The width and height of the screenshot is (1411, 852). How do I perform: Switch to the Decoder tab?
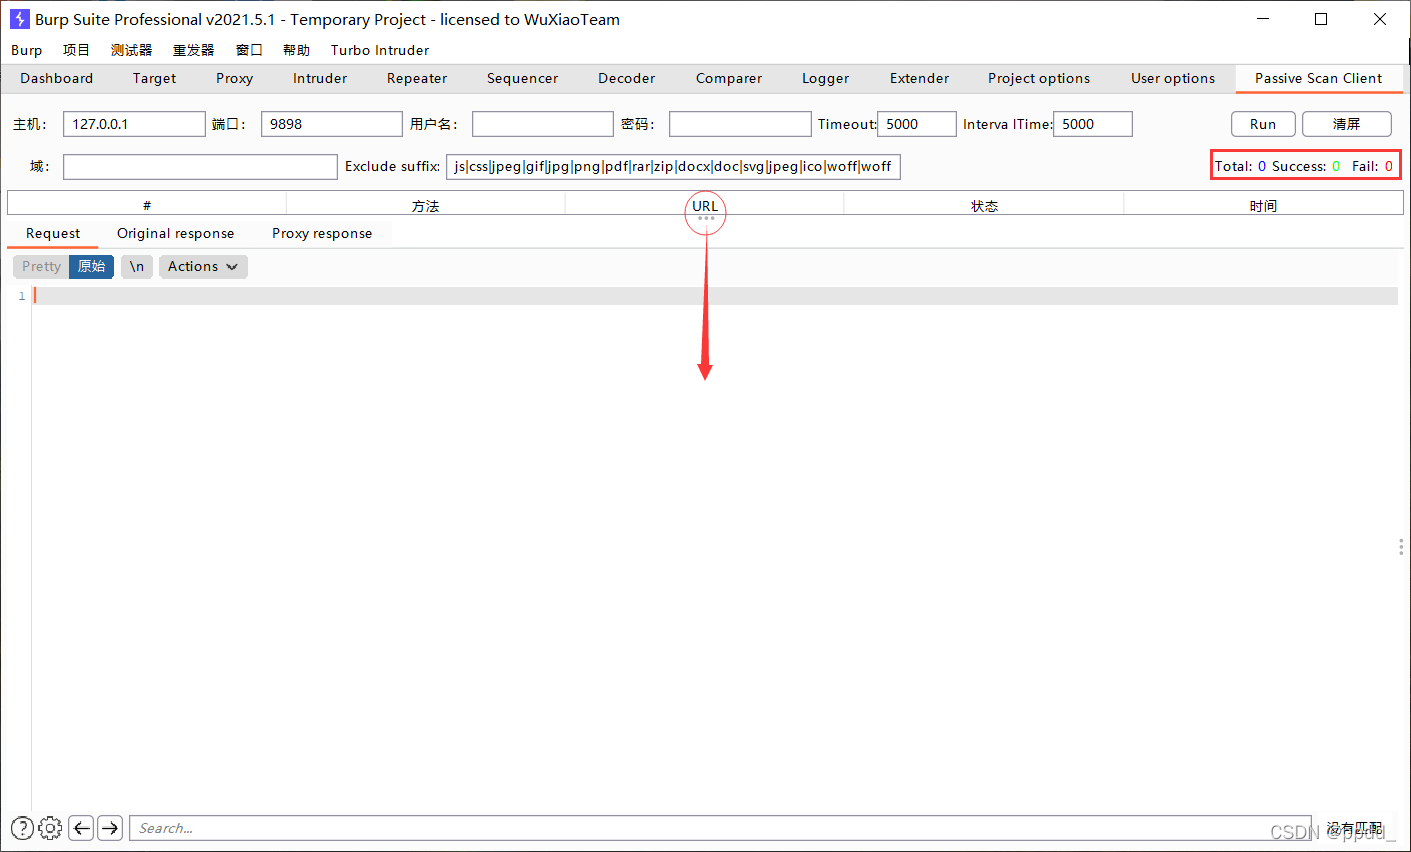click(x=626, y=78)
